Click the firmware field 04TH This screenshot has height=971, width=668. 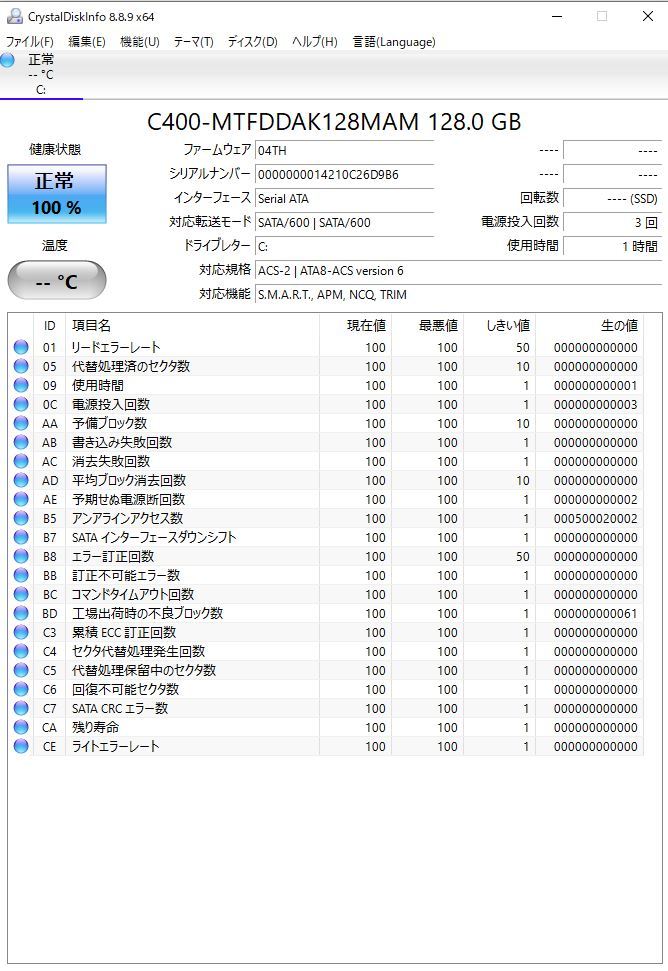tap(344, 150)
